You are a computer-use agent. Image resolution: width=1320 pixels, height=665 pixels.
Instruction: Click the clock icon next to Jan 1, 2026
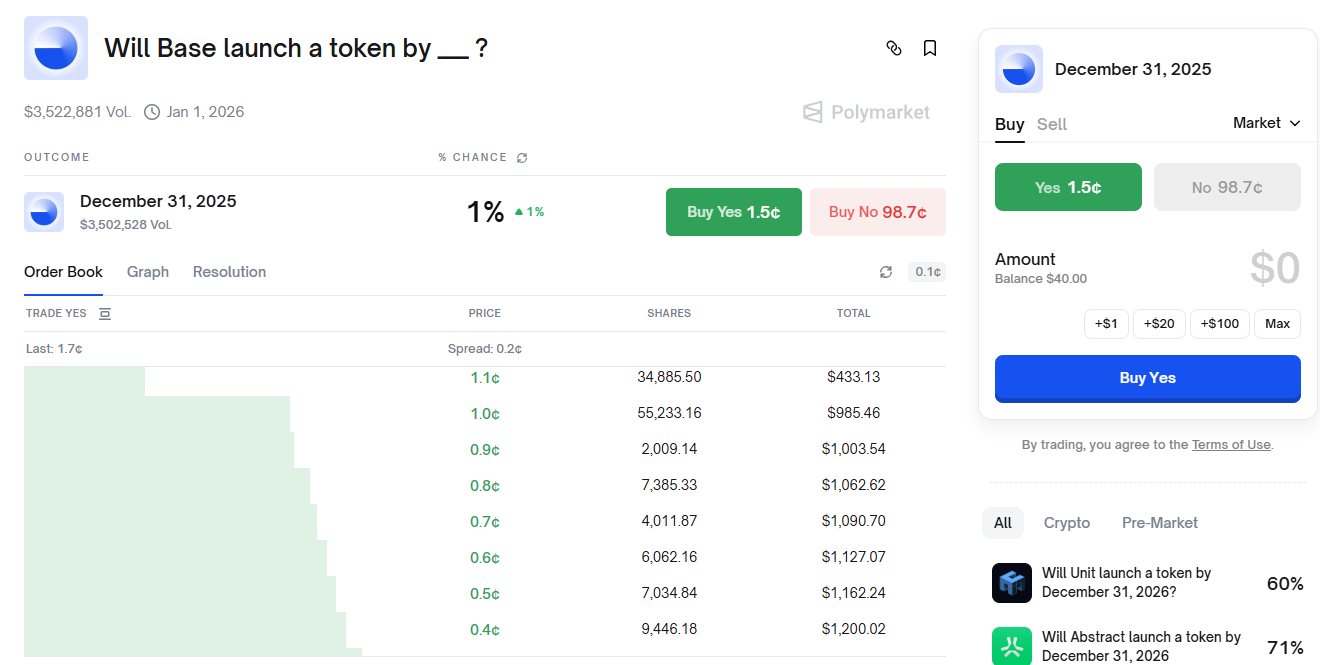click(x=152, y=111)
